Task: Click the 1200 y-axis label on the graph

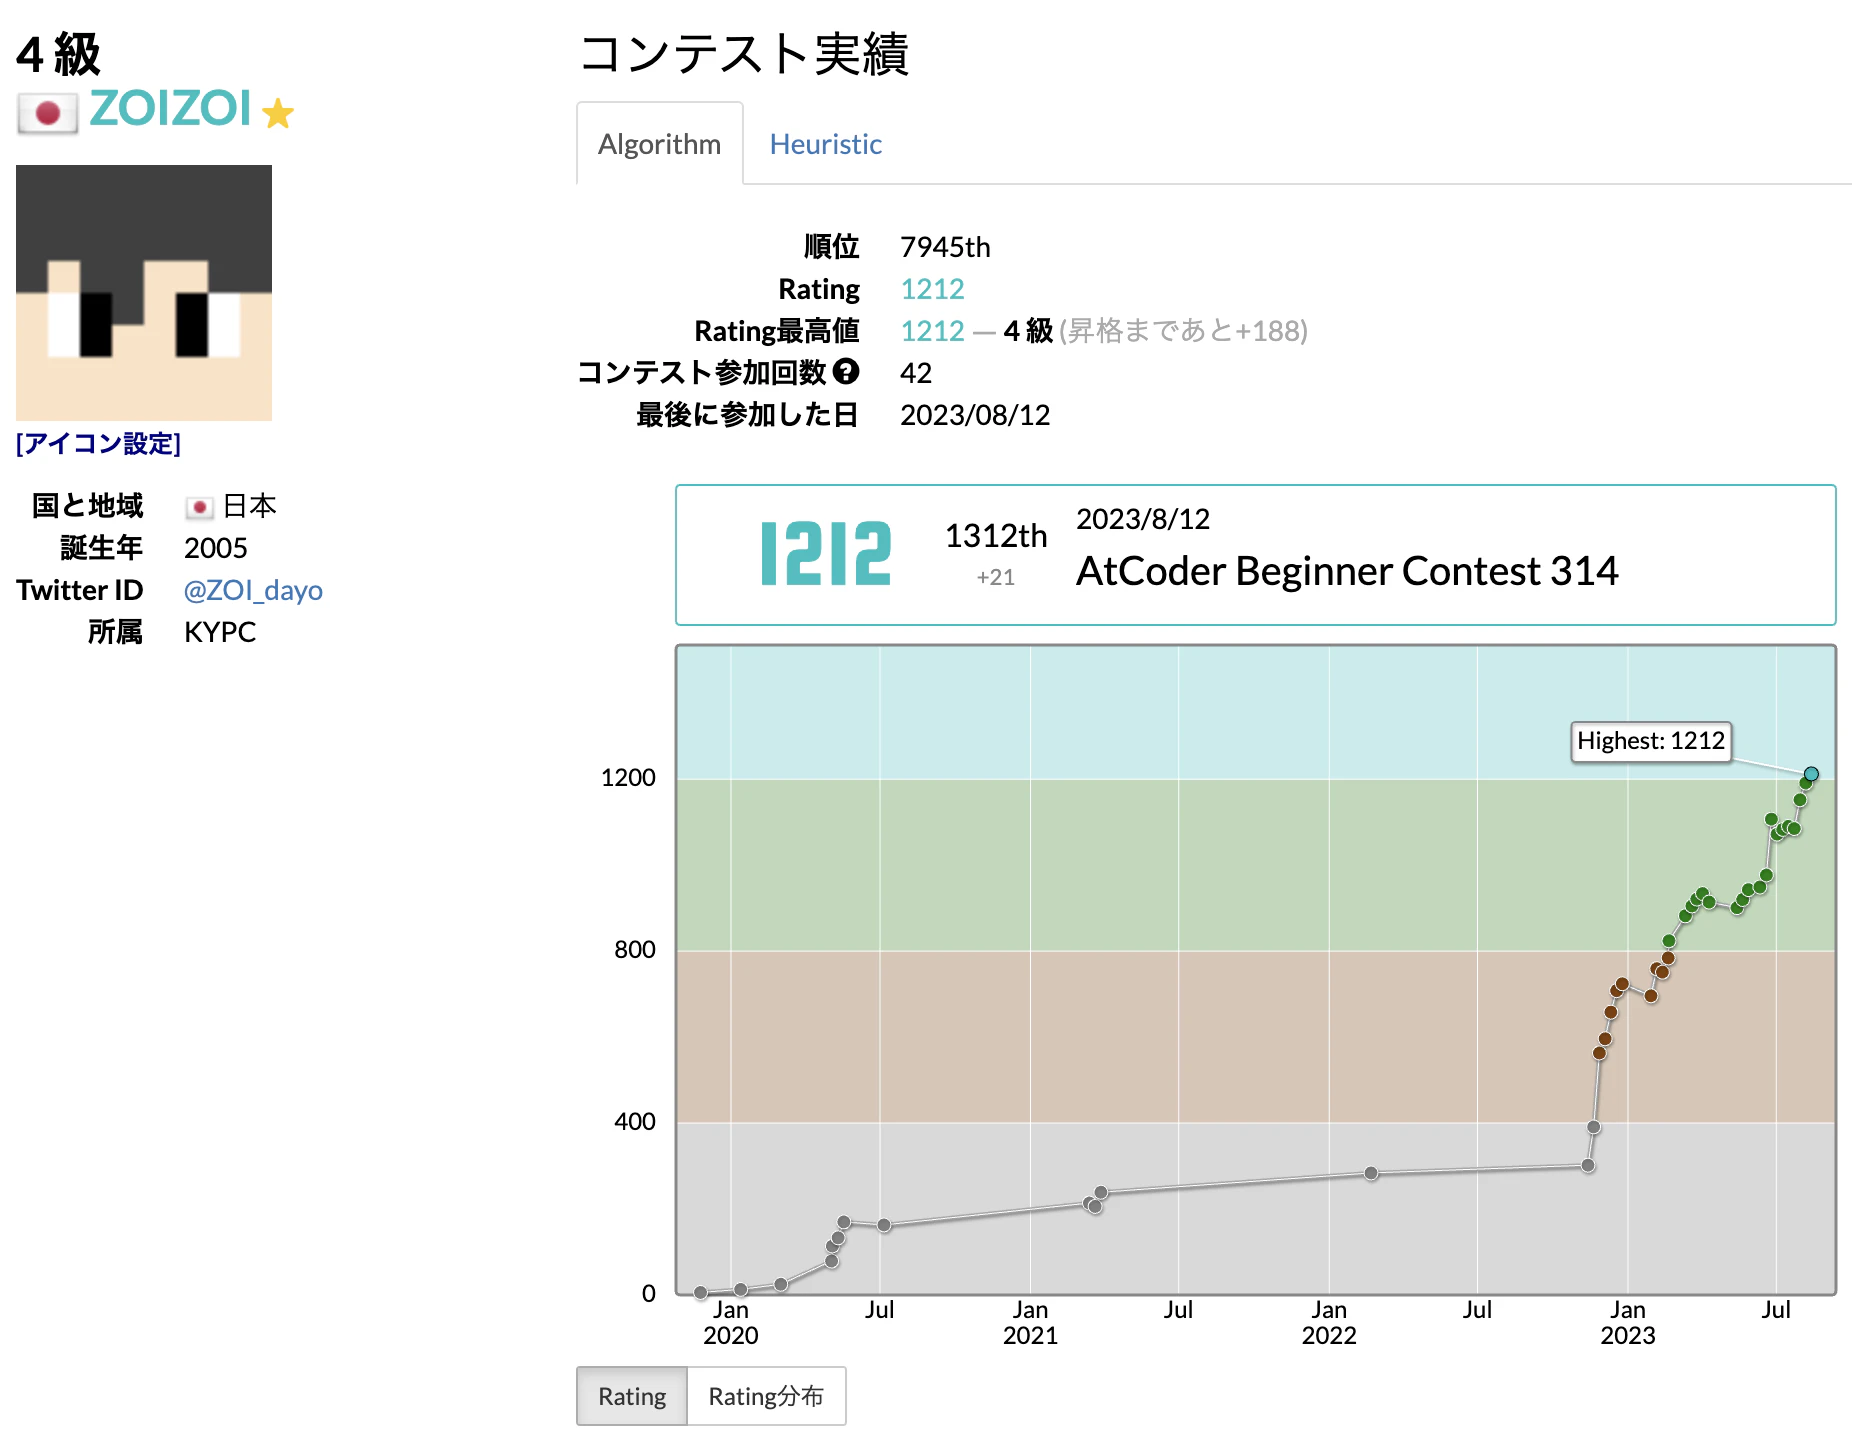Action: (x=628, y=778)
